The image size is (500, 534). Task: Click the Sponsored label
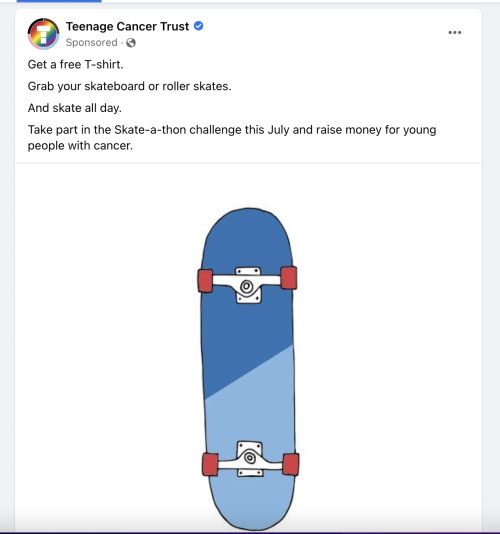coord(91,43)
